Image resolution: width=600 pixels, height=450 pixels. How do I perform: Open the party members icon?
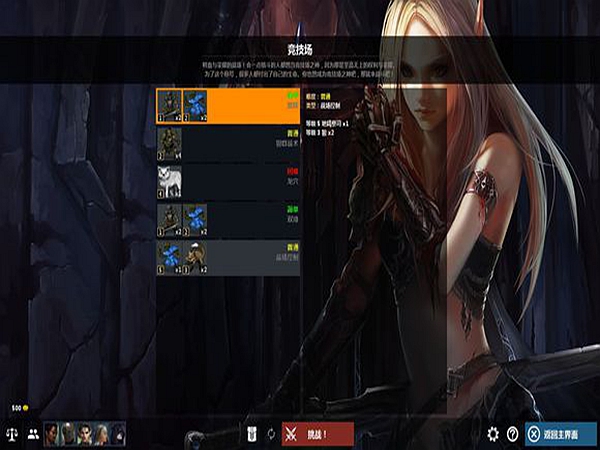33,434
